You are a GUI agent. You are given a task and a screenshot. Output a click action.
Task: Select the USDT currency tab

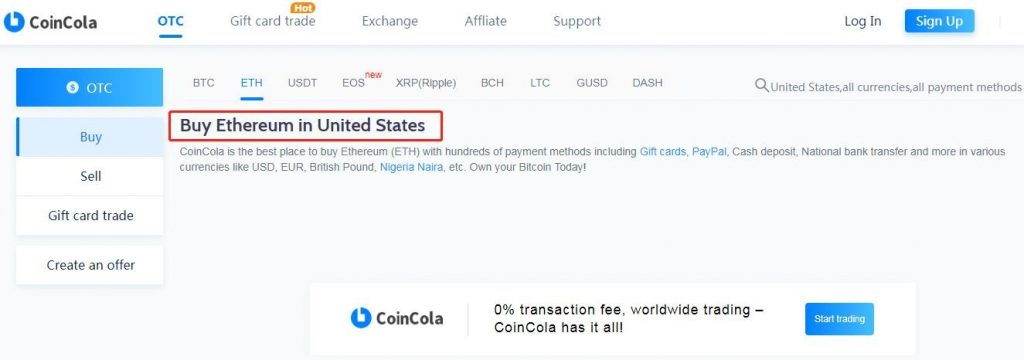click(x=302, y=83)
